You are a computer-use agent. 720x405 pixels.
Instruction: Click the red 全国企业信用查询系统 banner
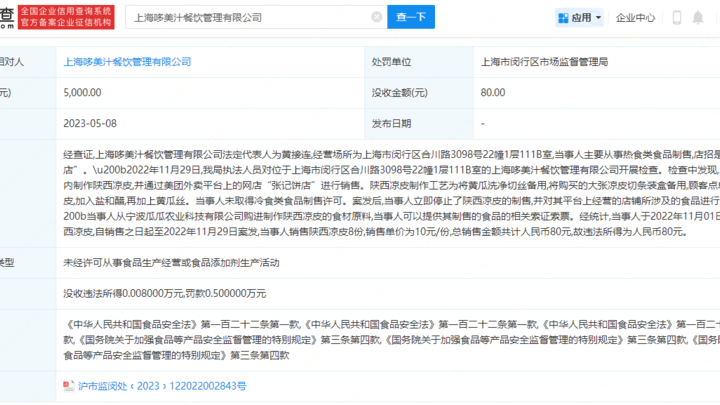[66, 17]
